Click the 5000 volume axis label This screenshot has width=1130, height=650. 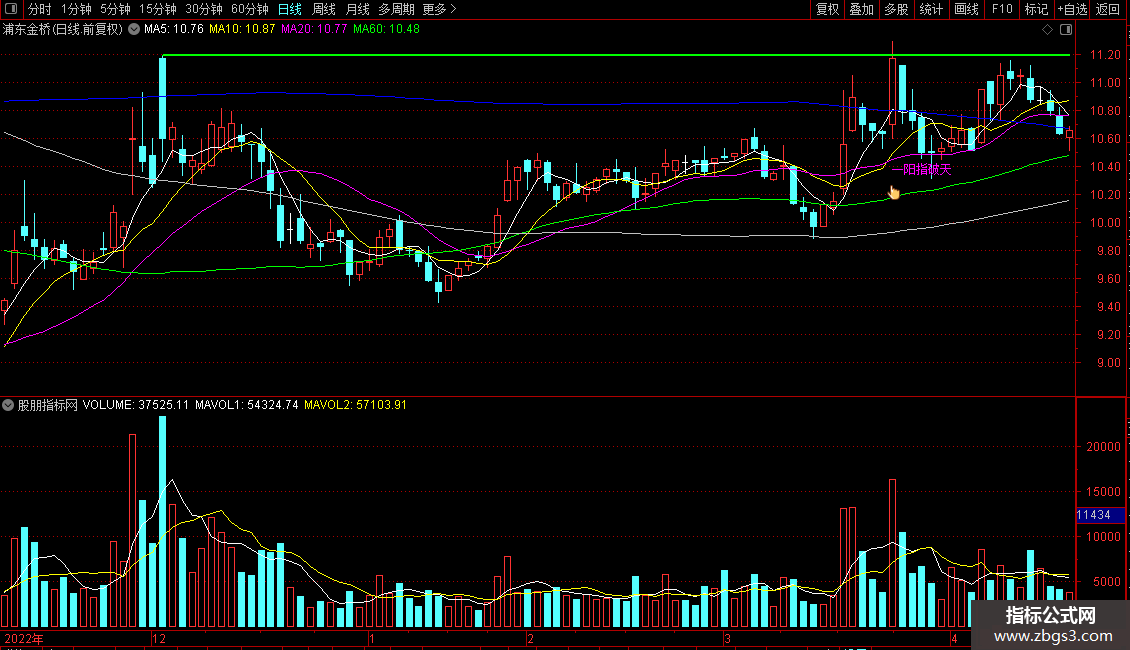tap(1107, 582)
